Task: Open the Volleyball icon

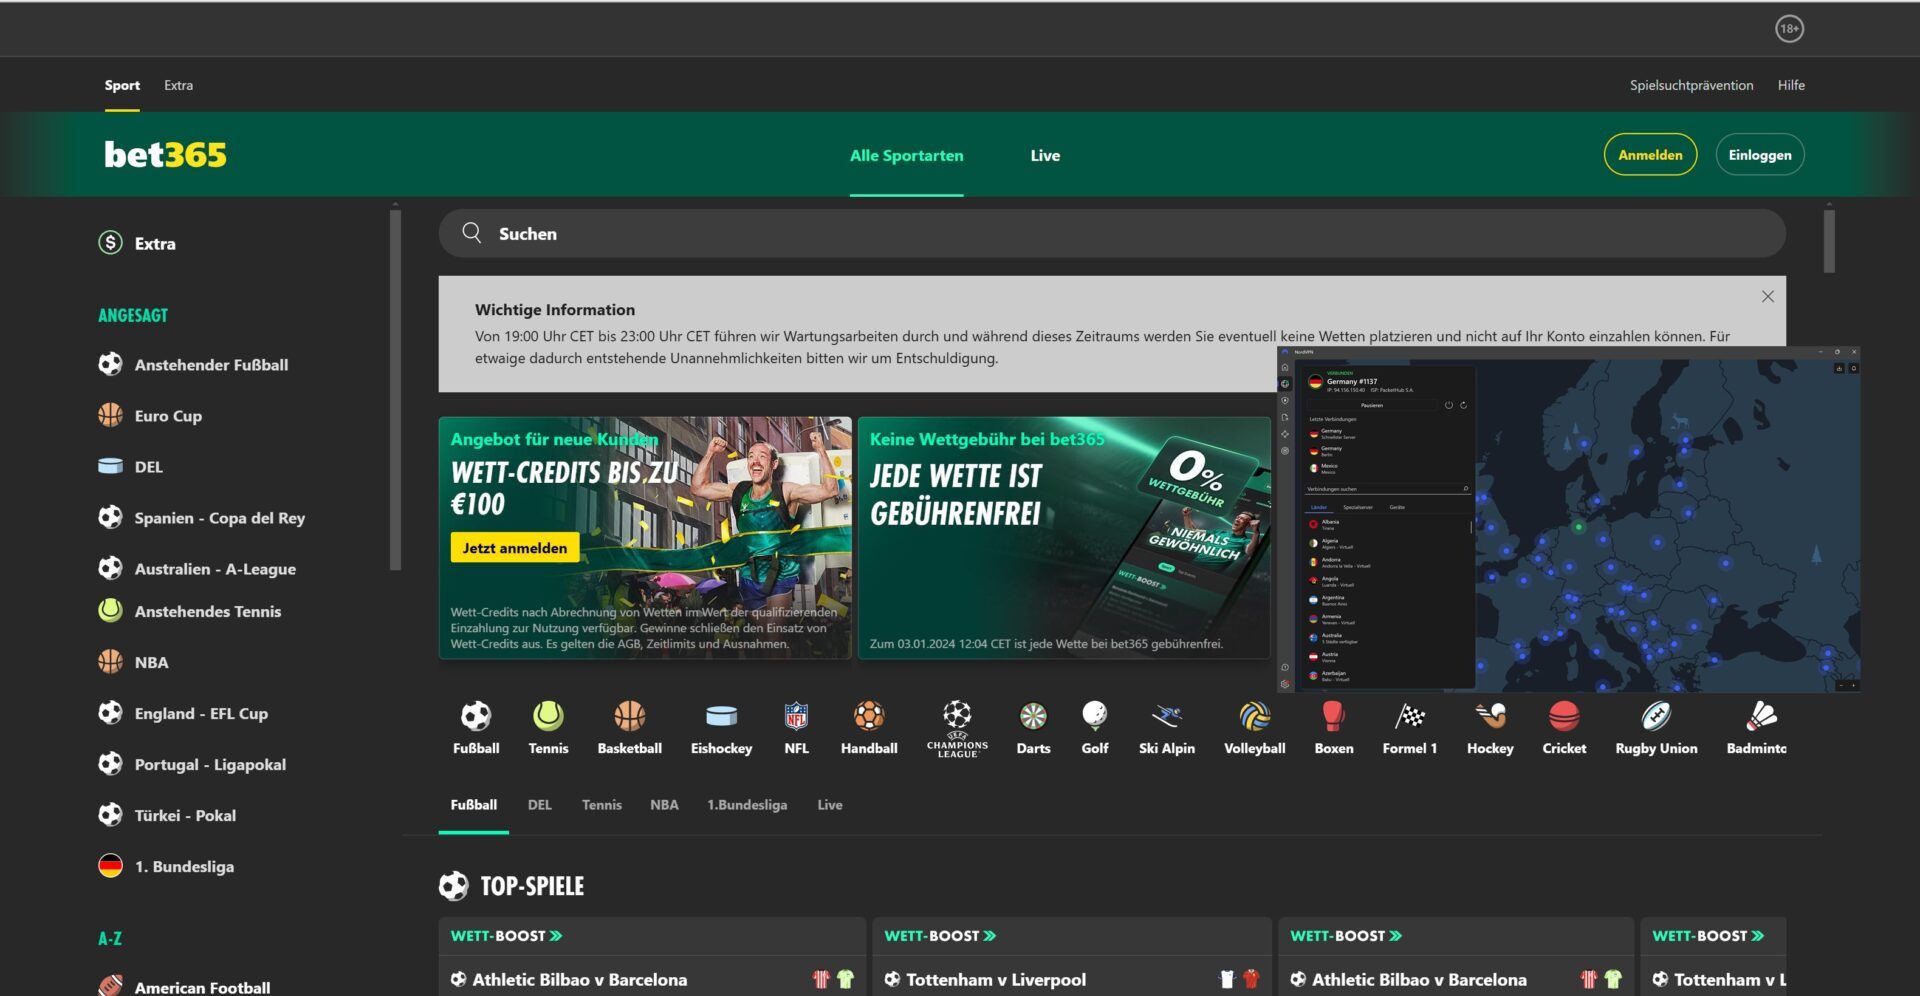Action: coord(1255,716)
